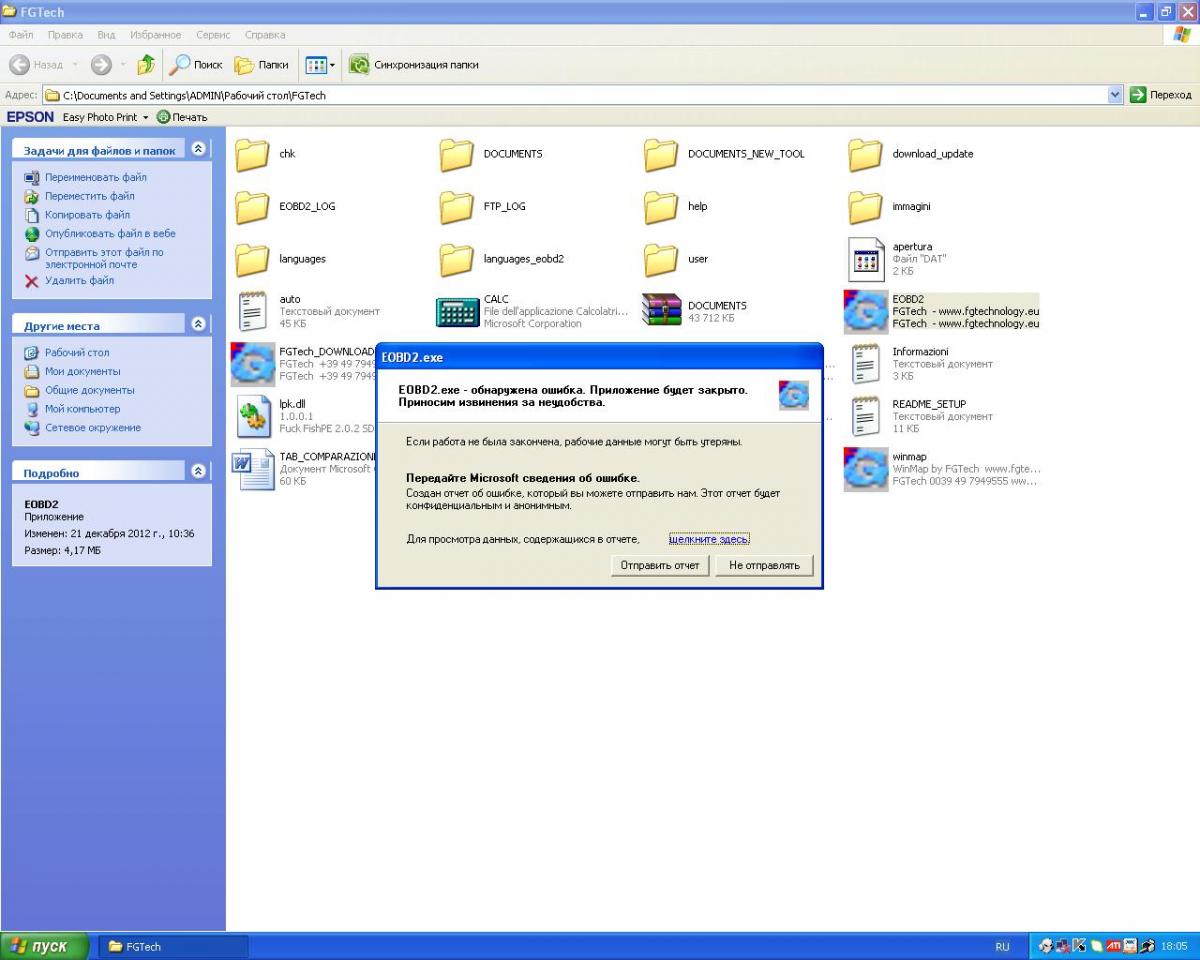This screenshot has width=1200, height=960.
Task: Click Опубликовать файл в вебе link
Action: [110, 234]
